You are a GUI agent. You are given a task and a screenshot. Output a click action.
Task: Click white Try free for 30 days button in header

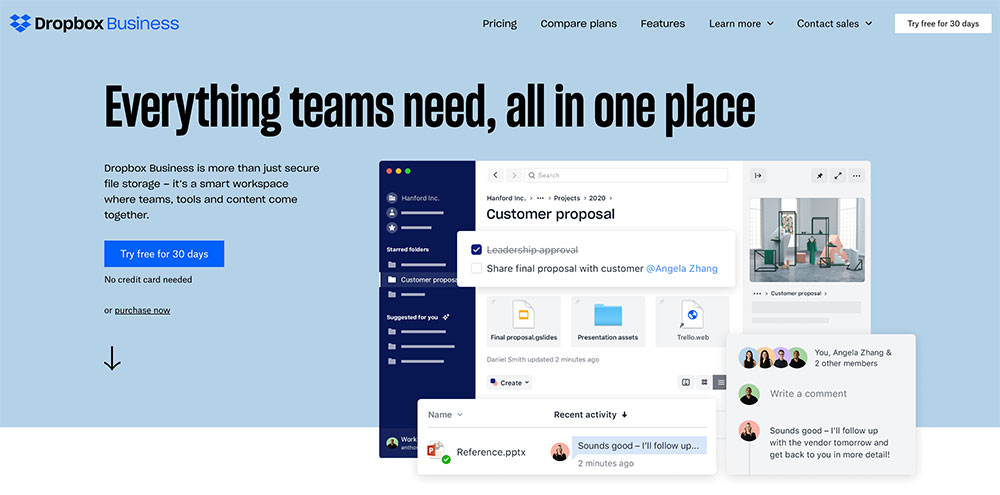943,24
